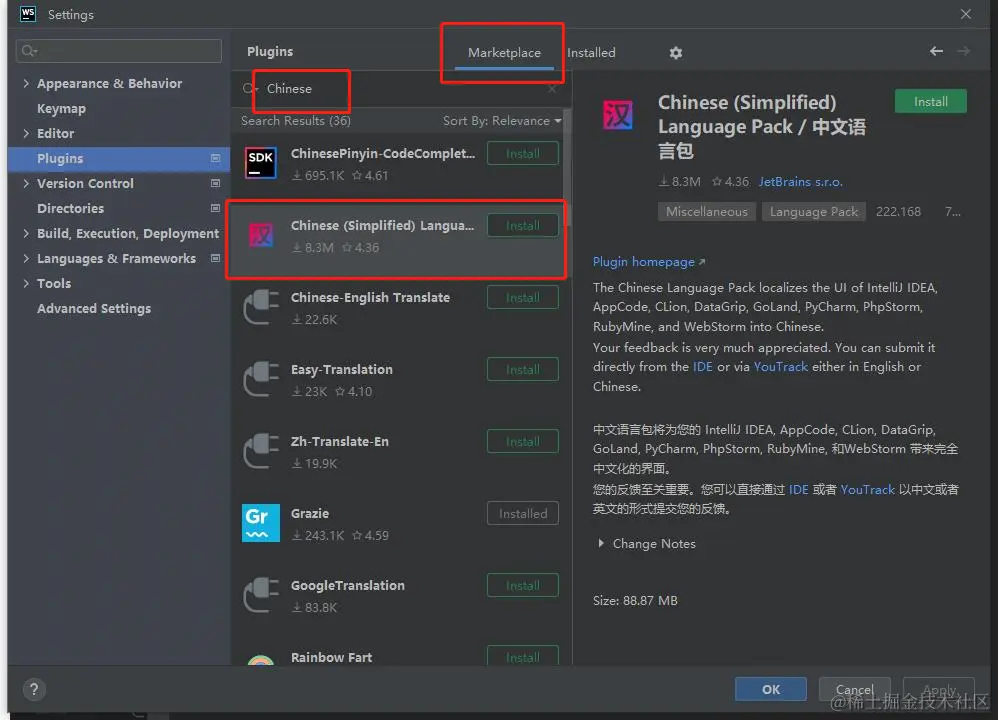The image size is (998, 720).
Task: Click the 'Search Results (36)' label
Action: (295, 121)
